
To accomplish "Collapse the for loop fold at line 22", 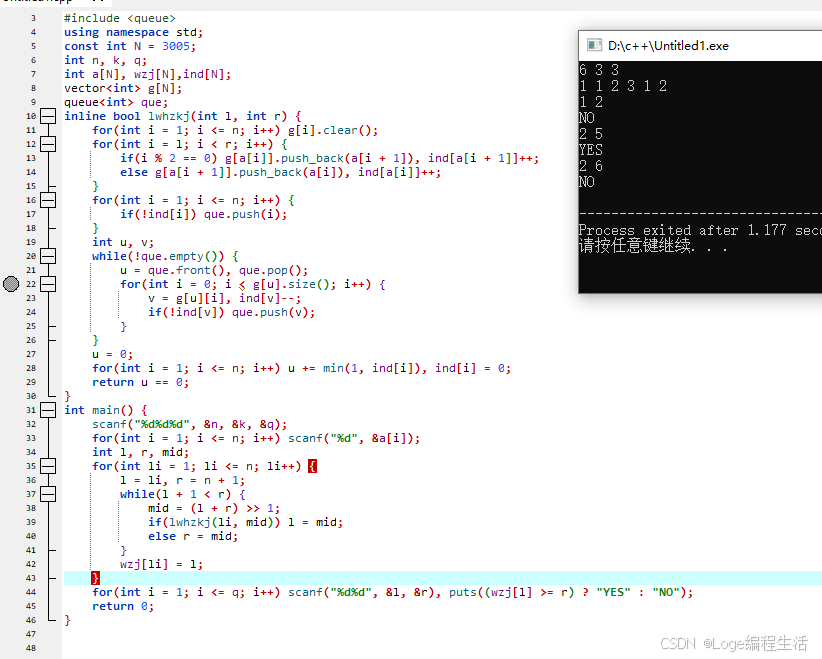I will (48, 284).
